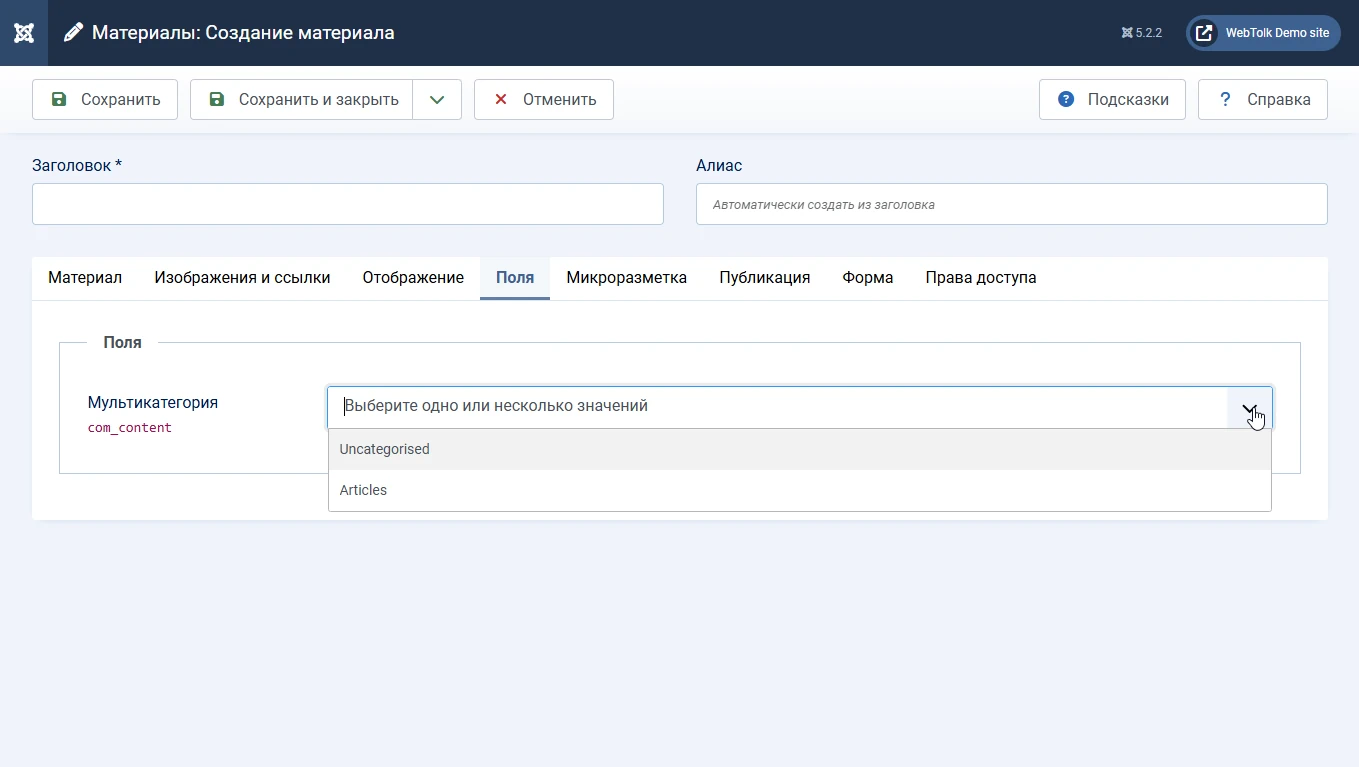Switch to the Материал tab

85,278
